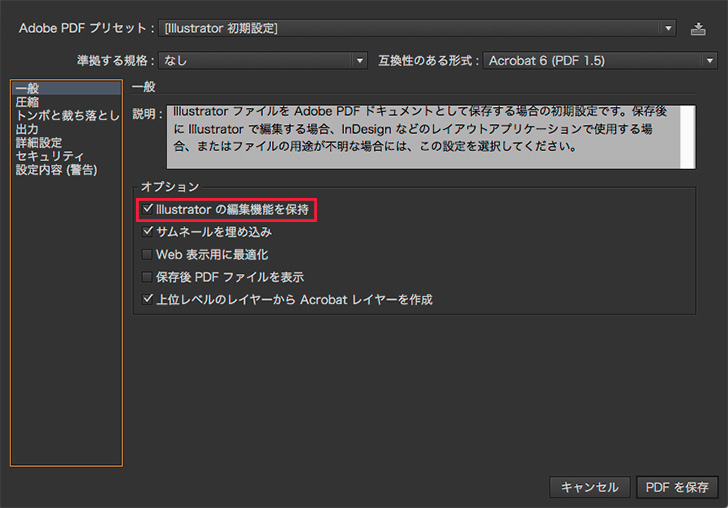The image size is (728, 508).
Task: Enable Web 表示用に最適化 checkbox
Action: [147, 254]
